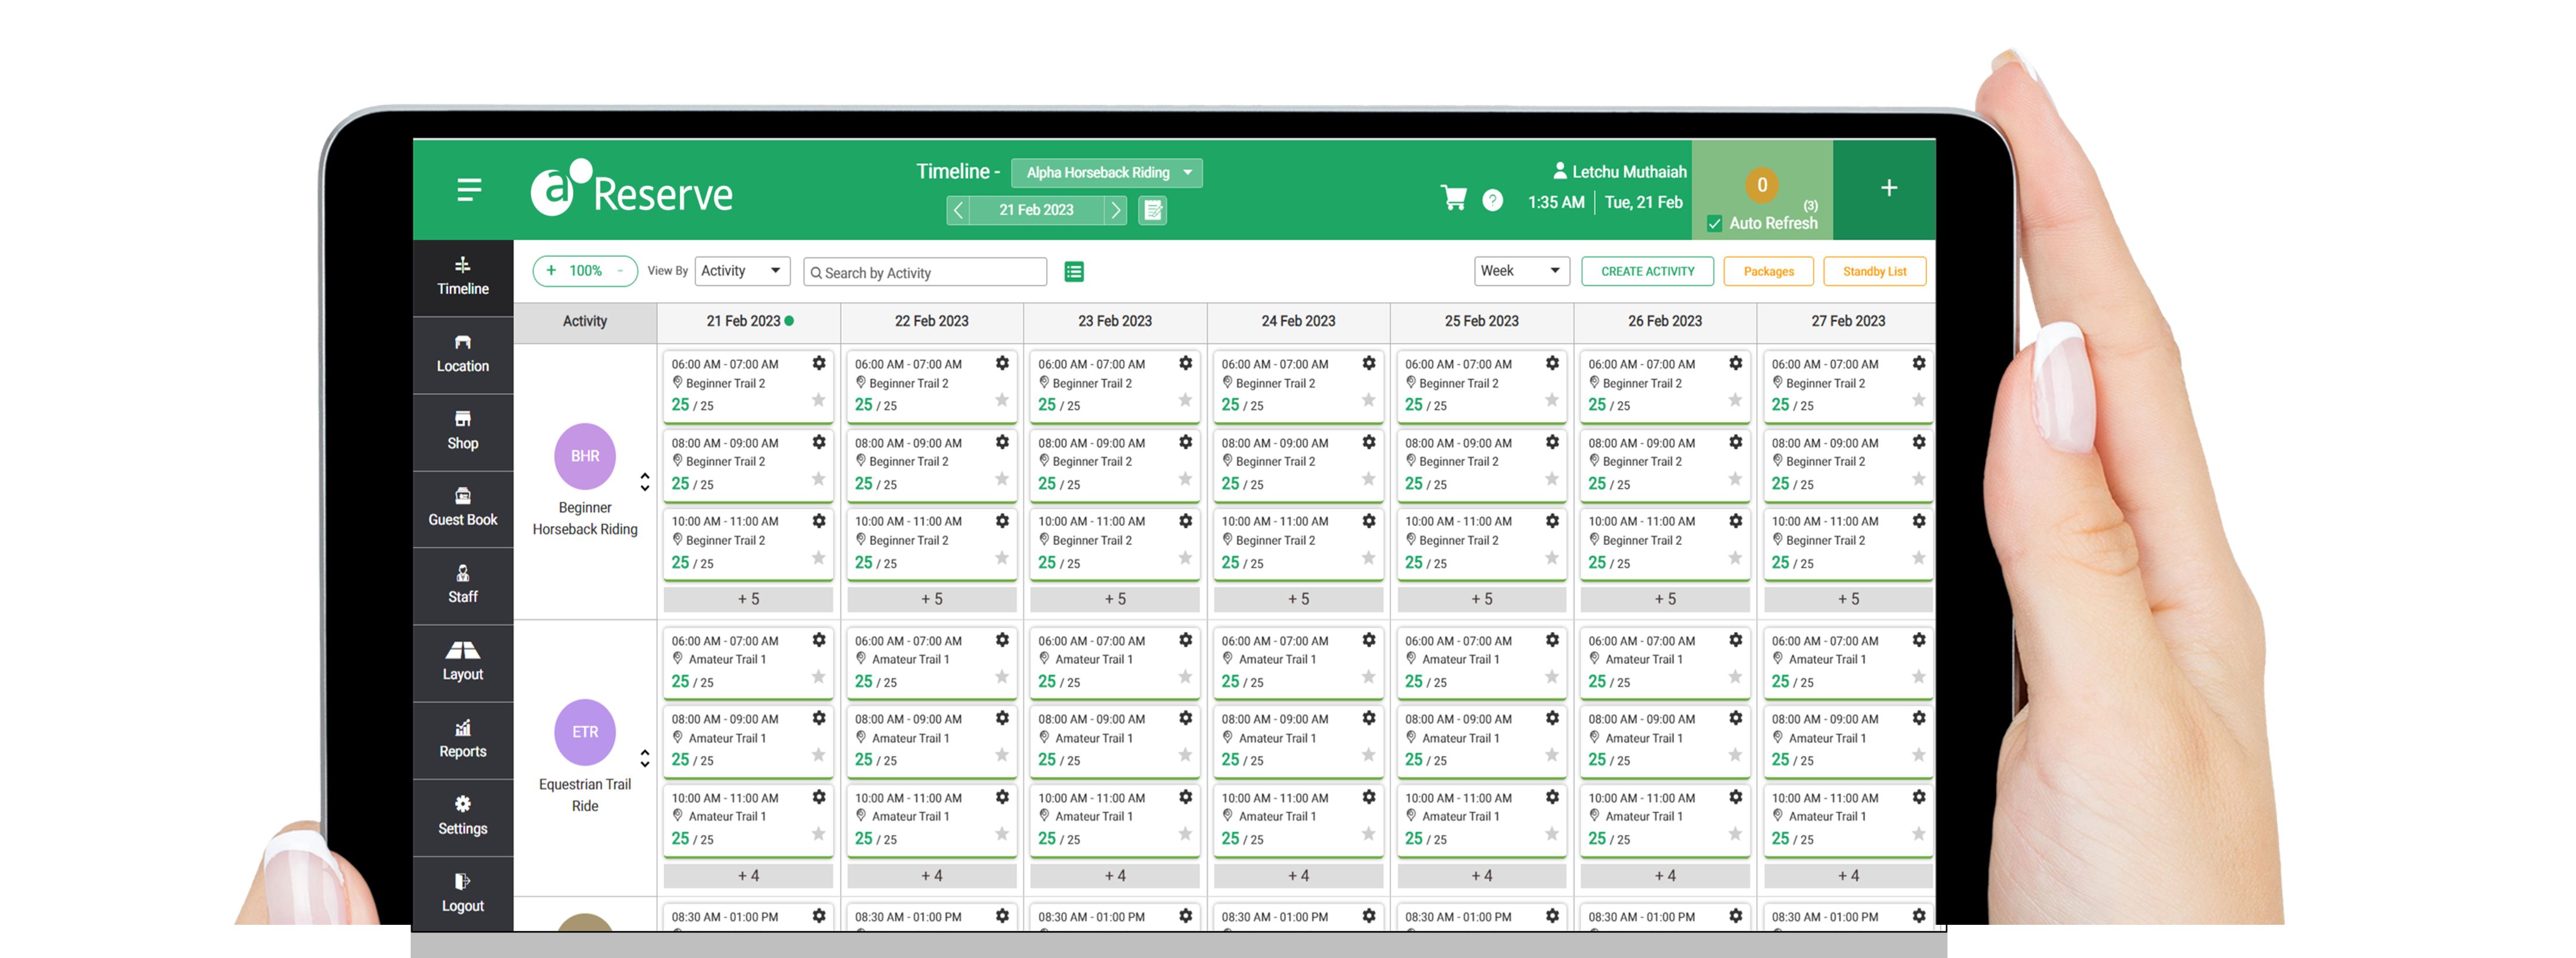This screenshot has width=2576, height=958.
Task: Star the 24 Feb 08:00 AM Amateur Trail 1 slot
Action: coord(1368,755)
